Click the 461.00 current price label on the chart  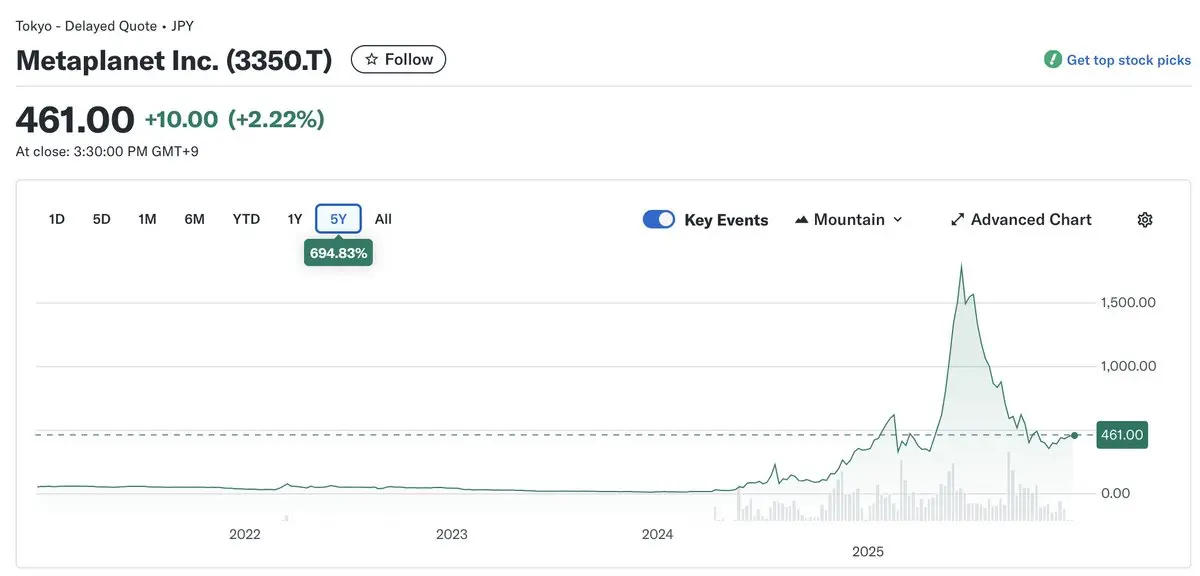coord(1121,435)
